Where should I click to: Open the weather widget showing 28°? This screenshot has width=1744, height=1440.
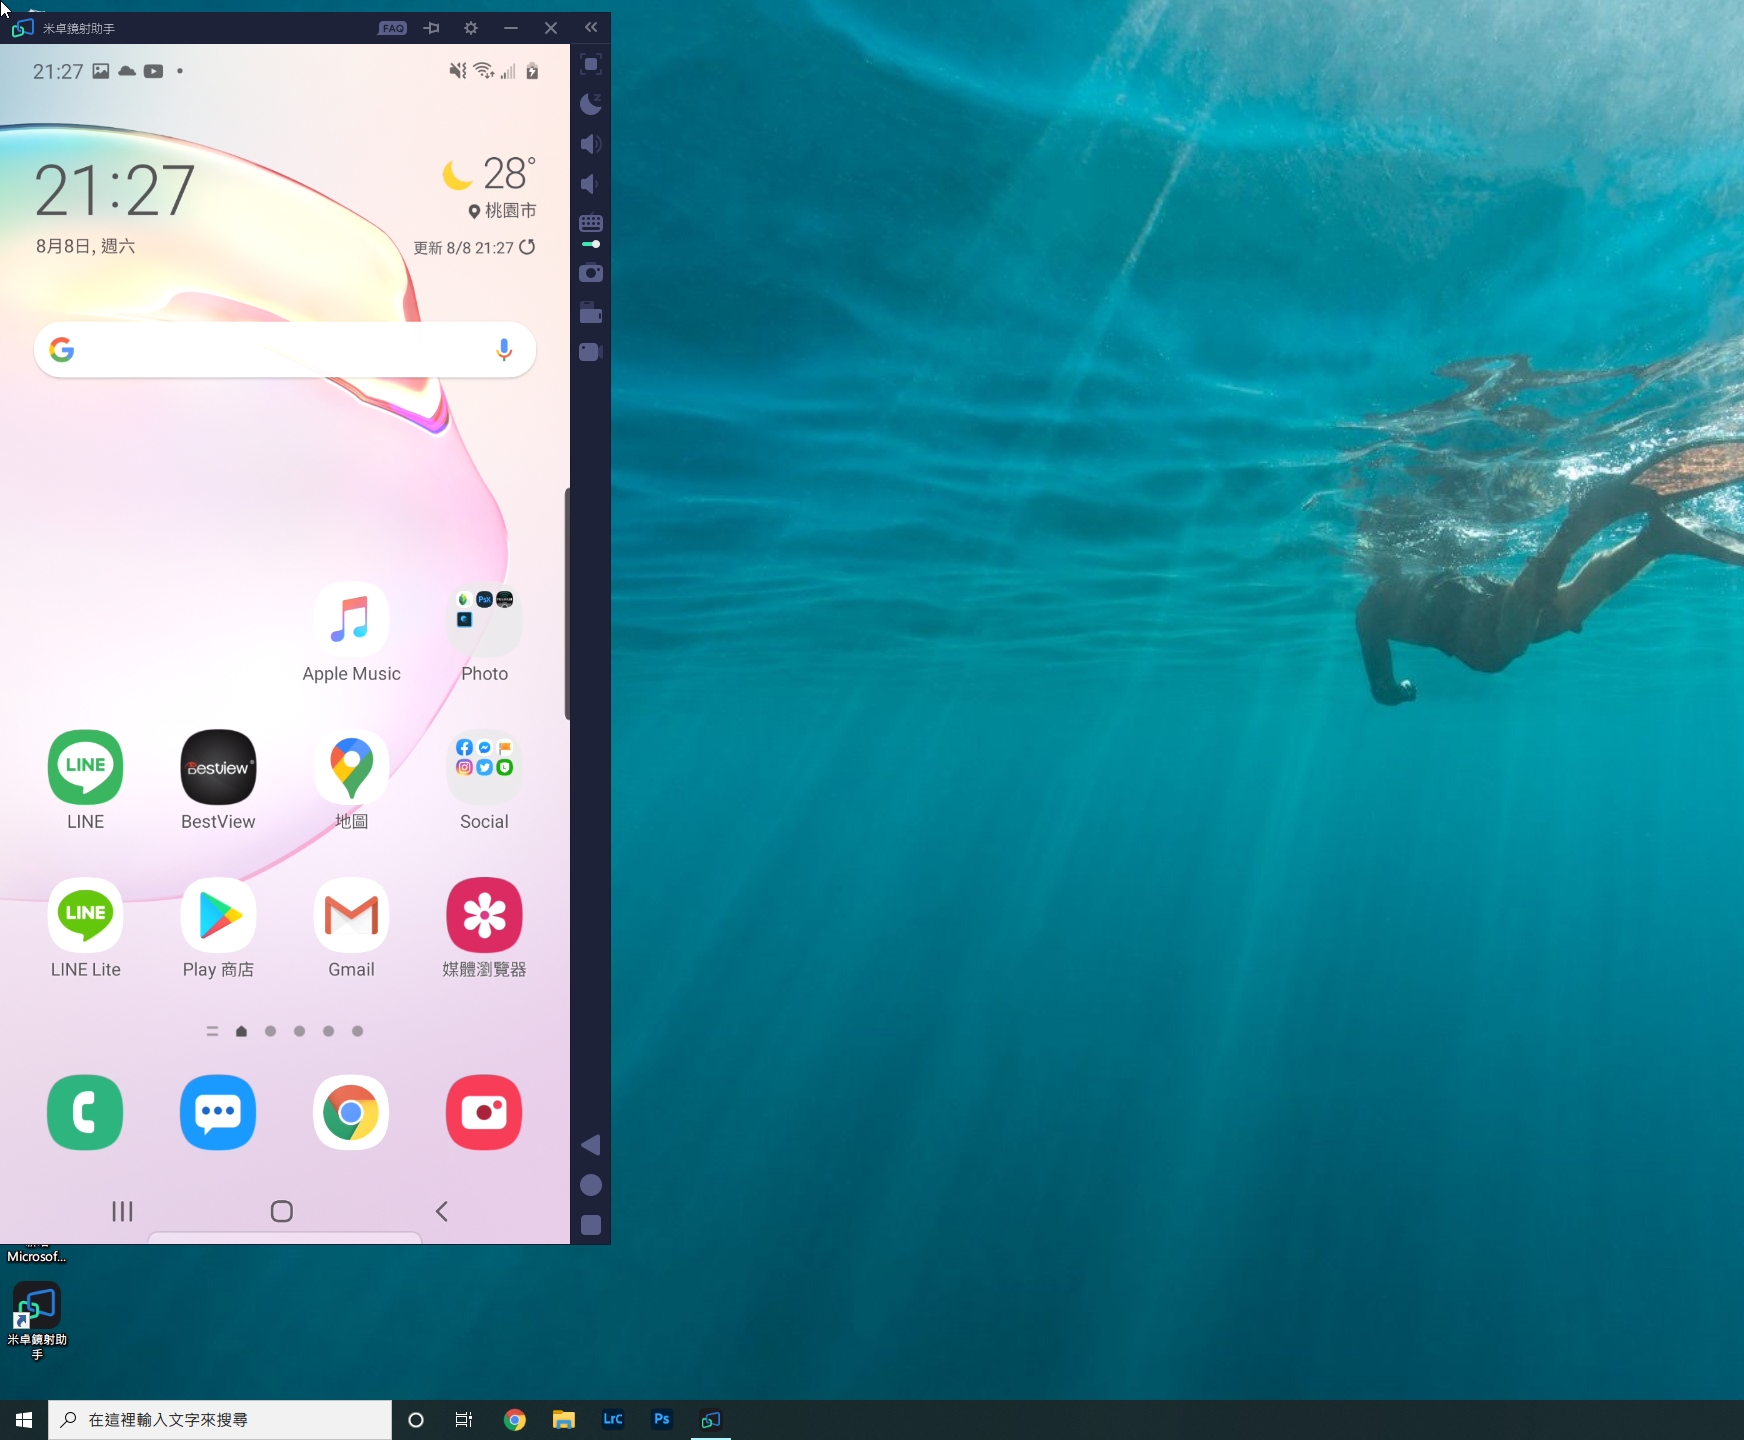(489, 174)
